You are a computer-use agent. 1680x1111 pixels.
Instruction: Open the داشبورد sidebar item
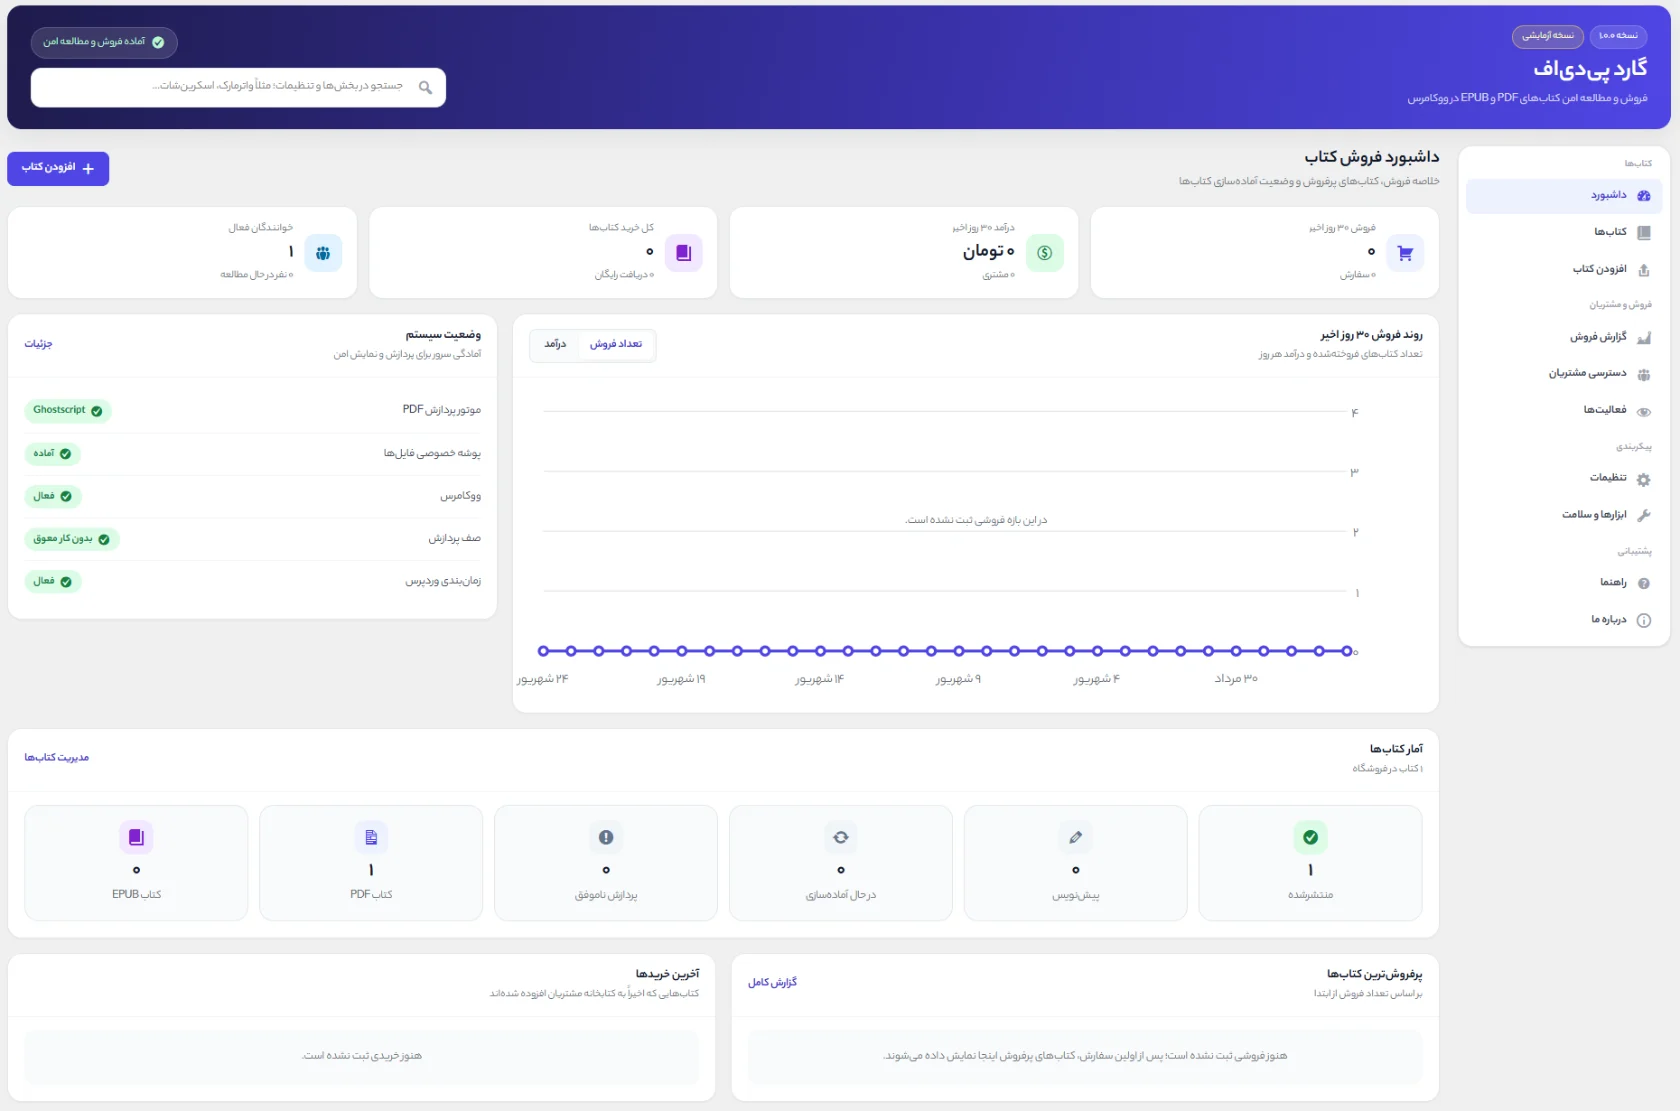pyautogui.click(x=1563, y=196)
